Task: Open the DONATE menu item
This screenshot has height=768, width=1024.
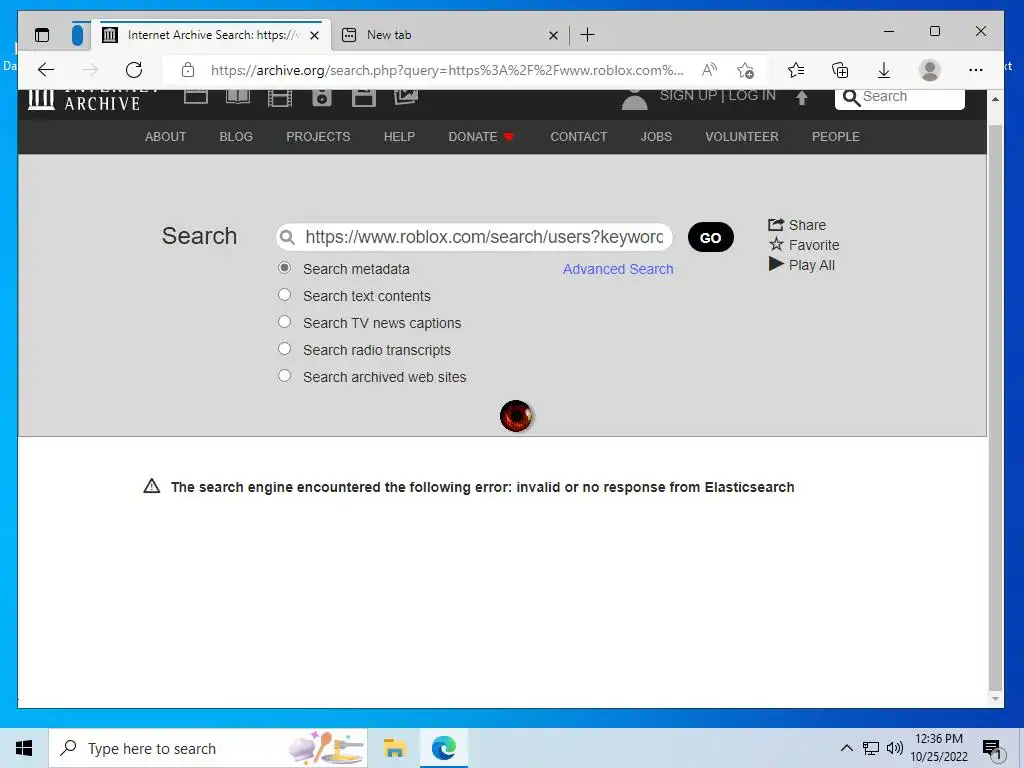Action: (x=481, y=136)
